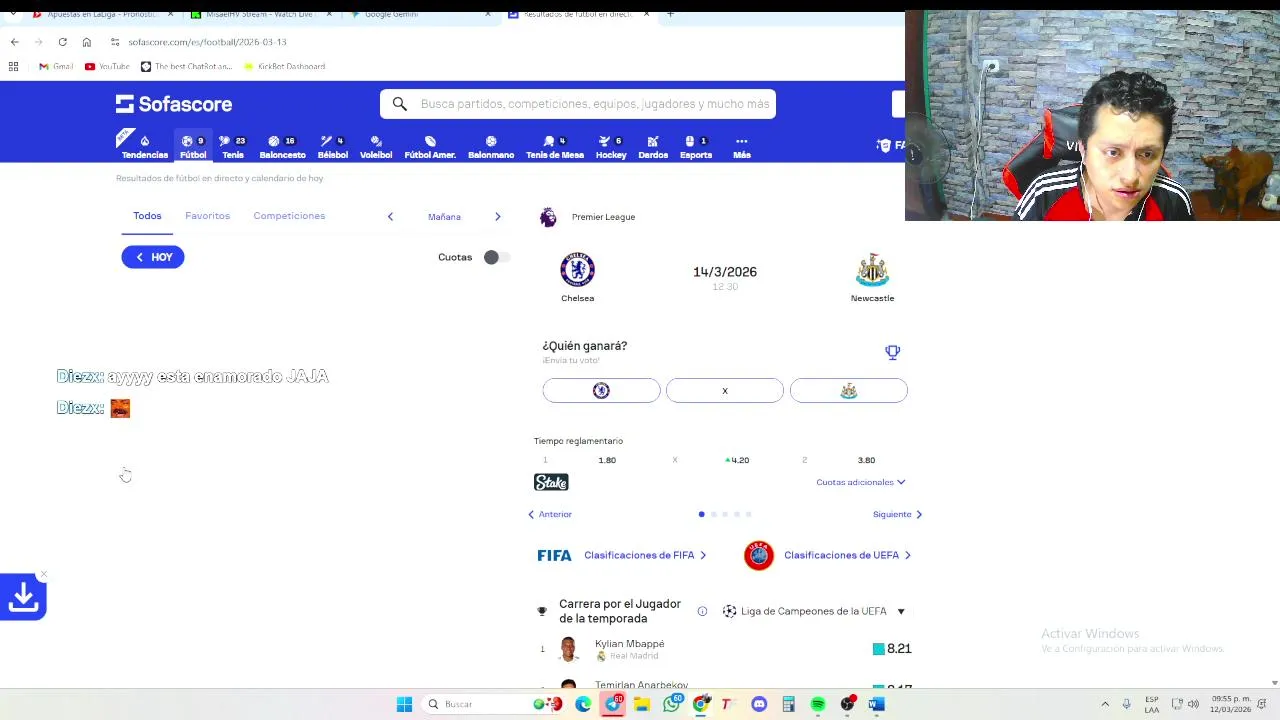
Task: Select the Todos tab
Action: point(147,216)
